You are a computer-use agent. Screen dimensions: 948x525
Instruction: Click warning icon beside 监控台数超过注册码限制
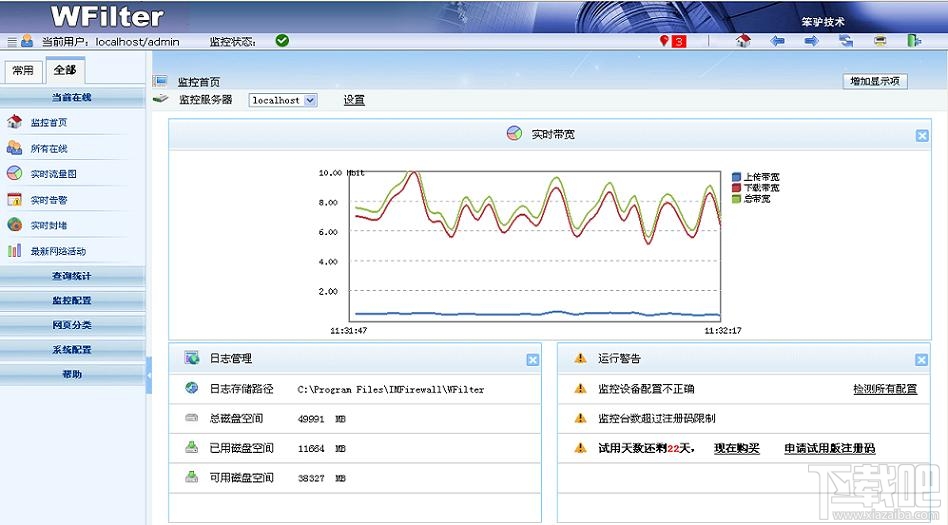point(580,418)
